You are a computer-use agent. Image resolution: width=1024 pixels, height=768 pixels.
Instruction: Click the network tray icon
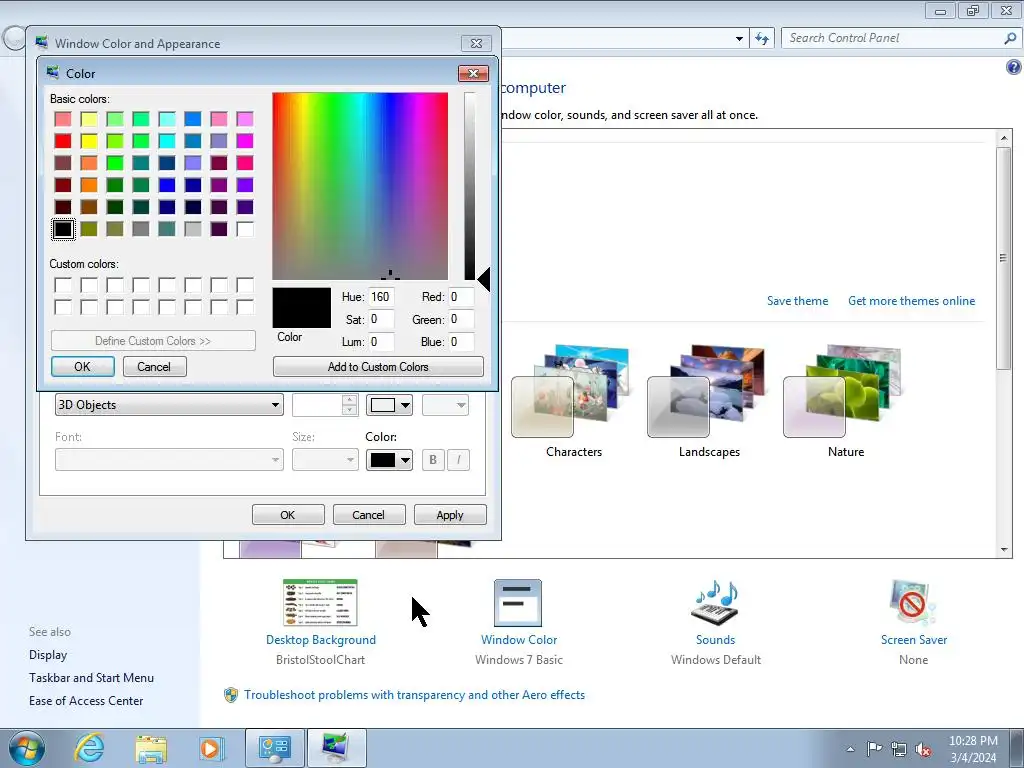point(899,749)
